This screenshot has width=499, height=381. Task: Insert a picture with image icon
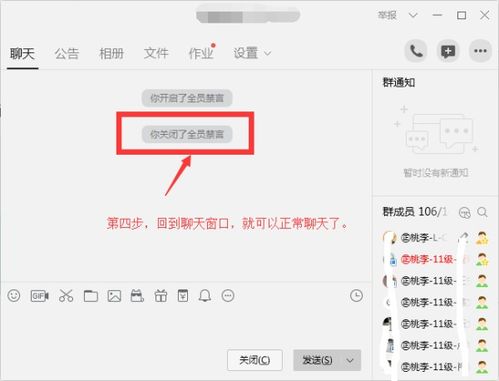tap(114, 296)
